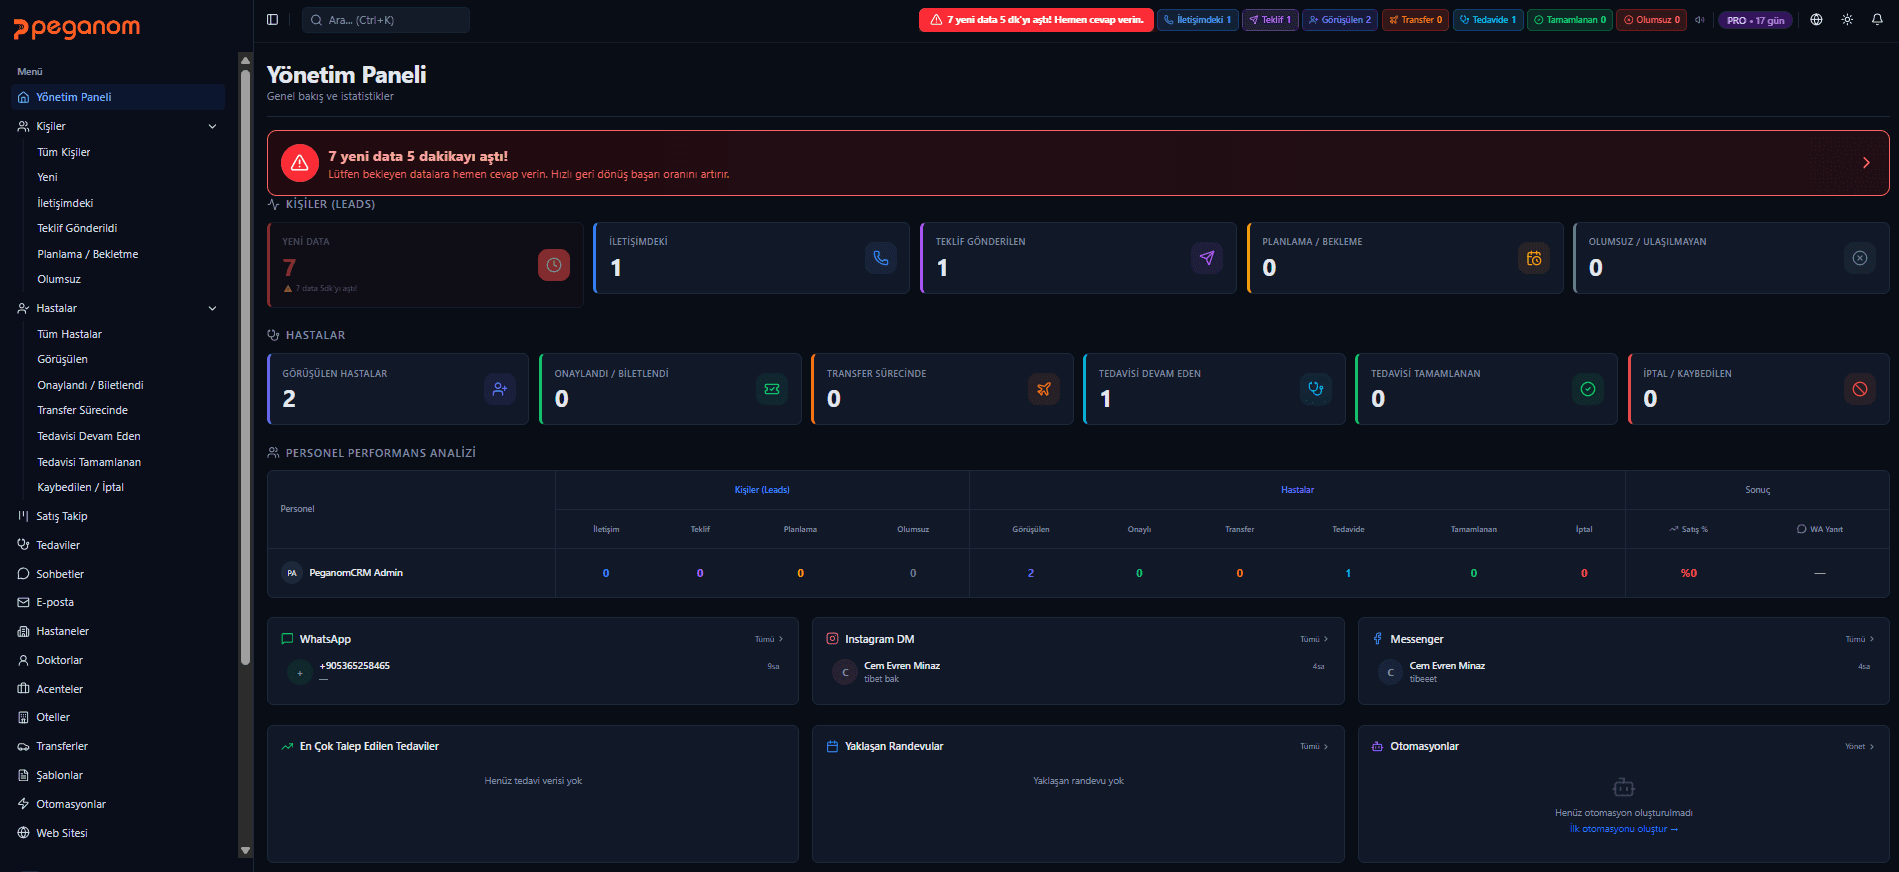Click the language globe icon
Image resolution: width=1899 pixels, height=872 pixels.
[x=1816, y=20]
